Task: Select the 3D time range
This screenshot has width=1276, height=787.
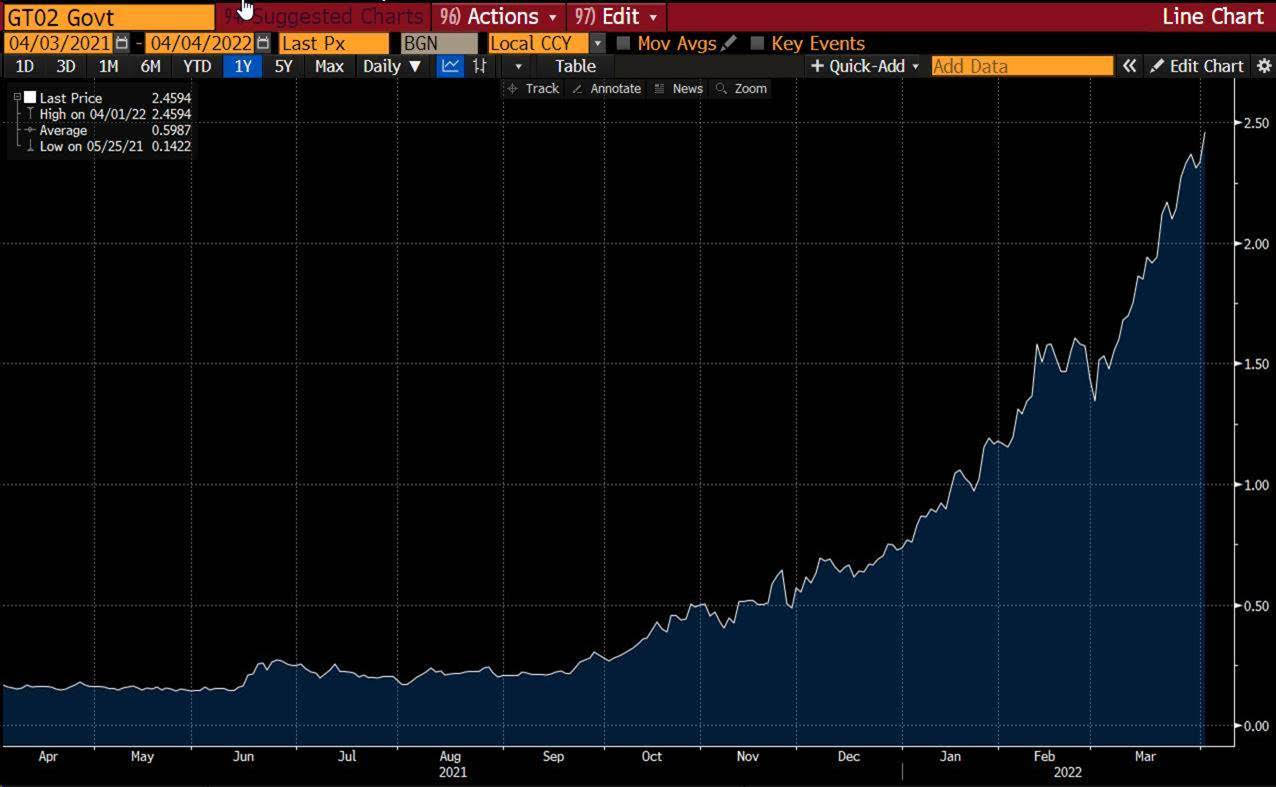Action: (x=66, y=66)
